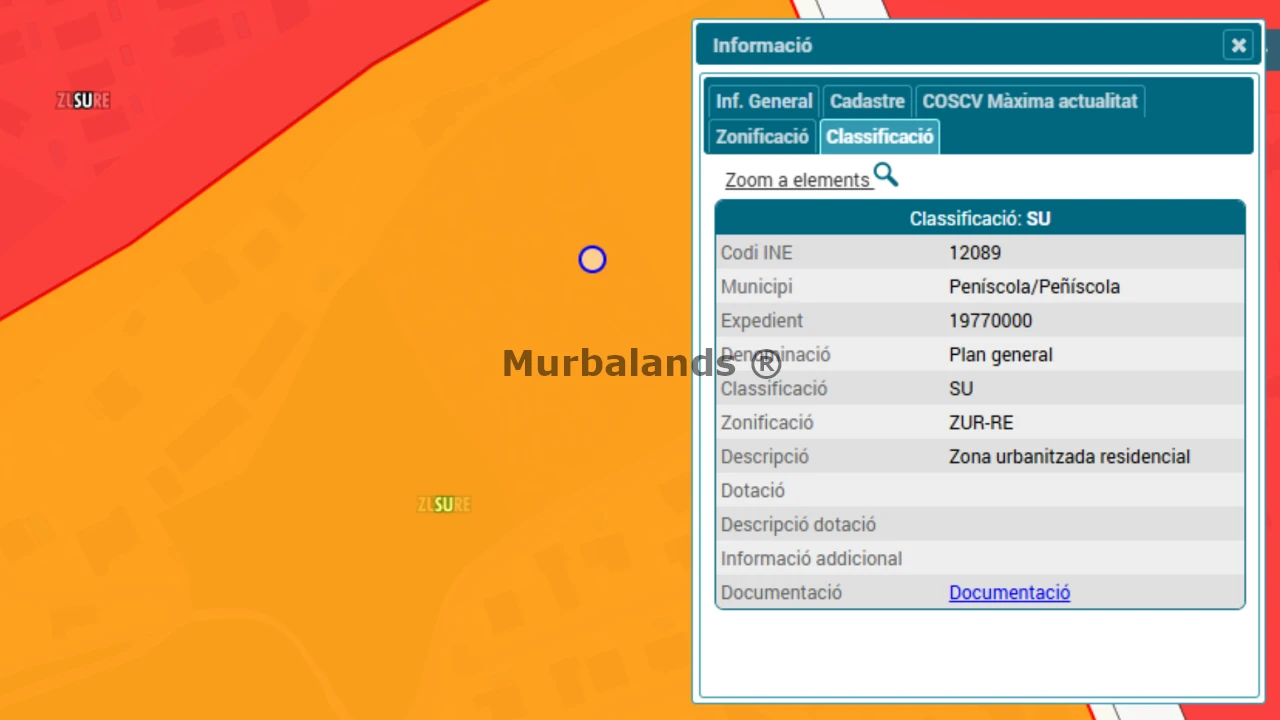1280x720 pixels.
Task: Click the Zoom a elements link
Action: [797, 180]
